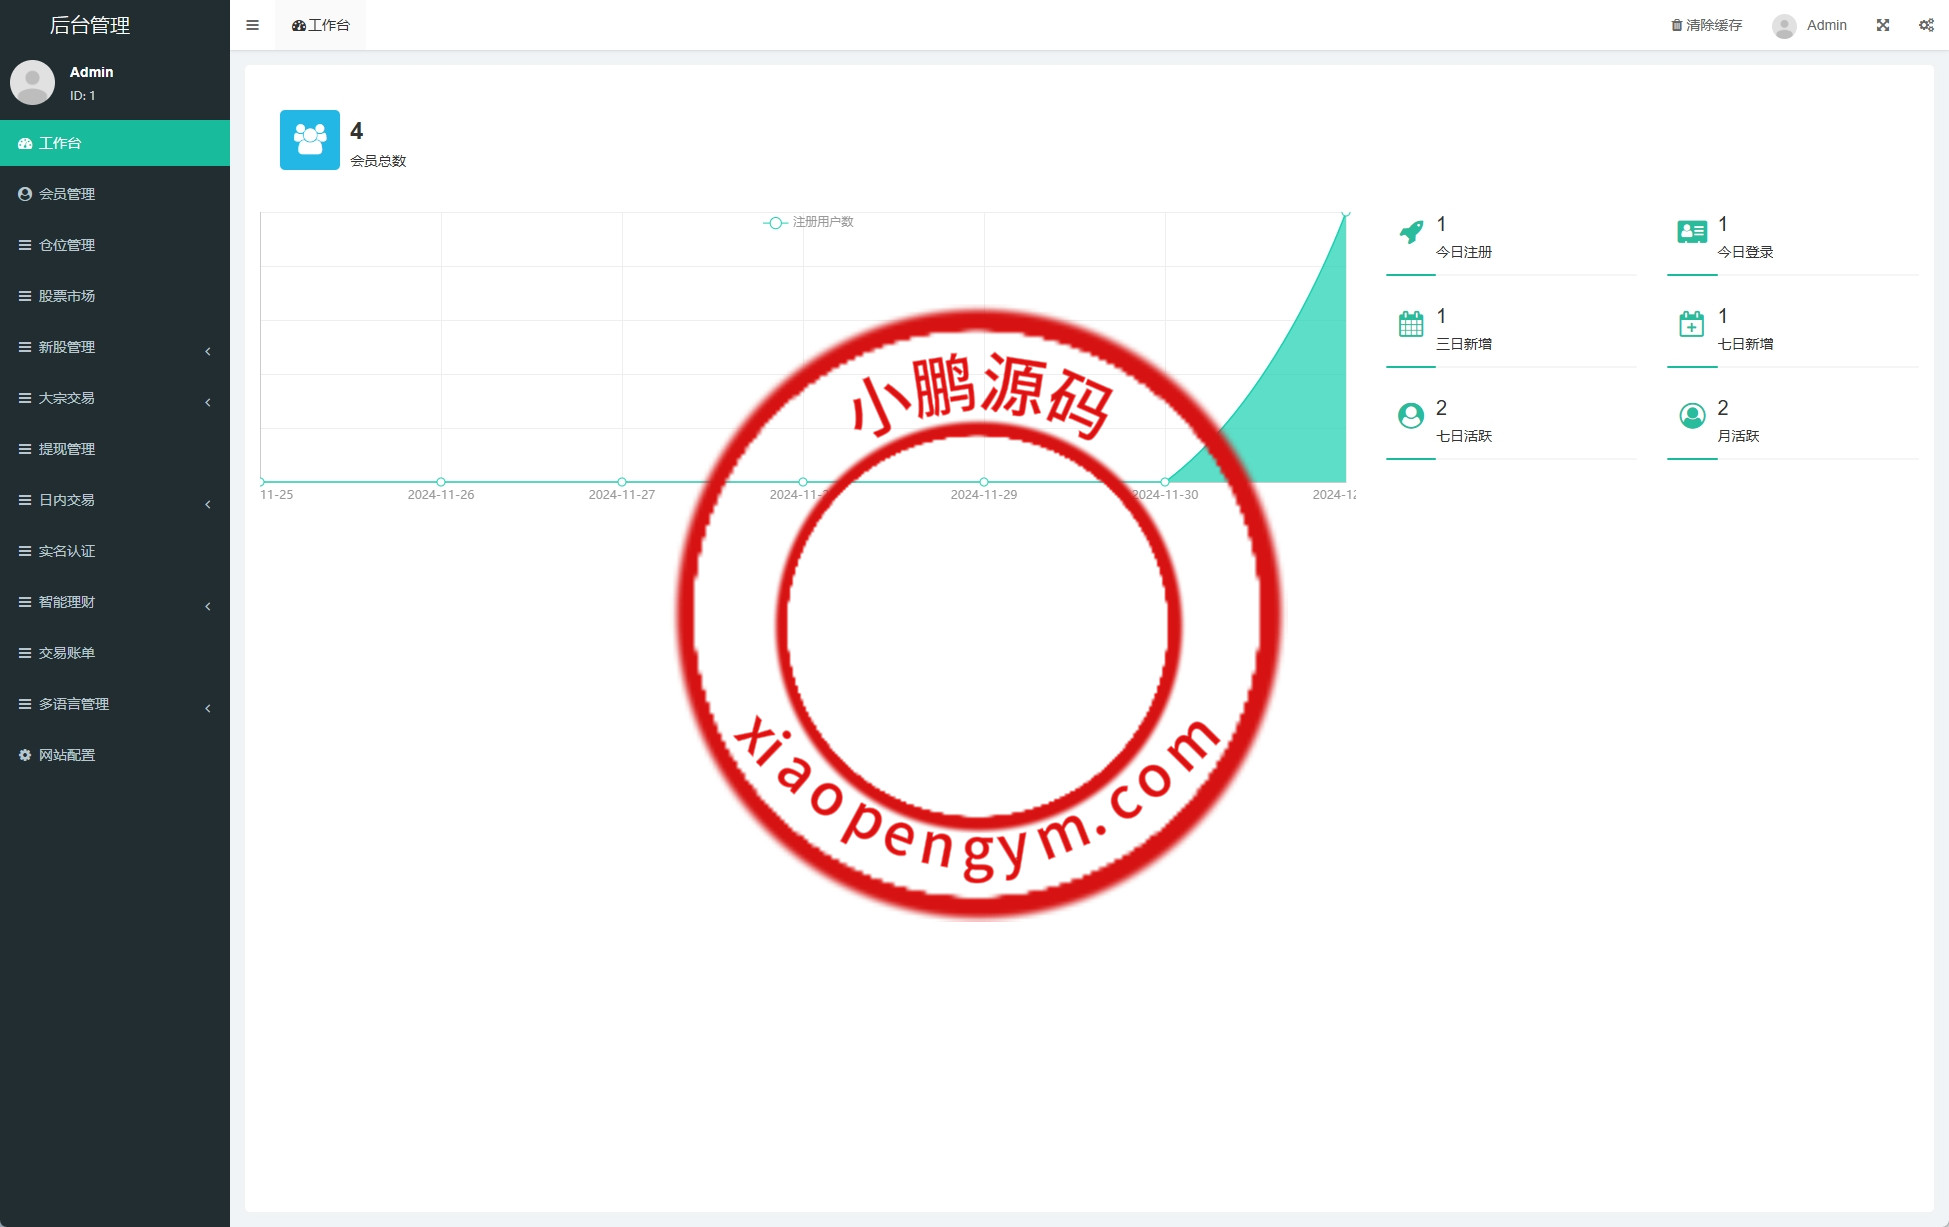The width and height of the screenshot is (1949, 1227).
Task: Click the calendar-plus seven-day additions icon
Action: pyautogui.click(x=1692, y=324)
